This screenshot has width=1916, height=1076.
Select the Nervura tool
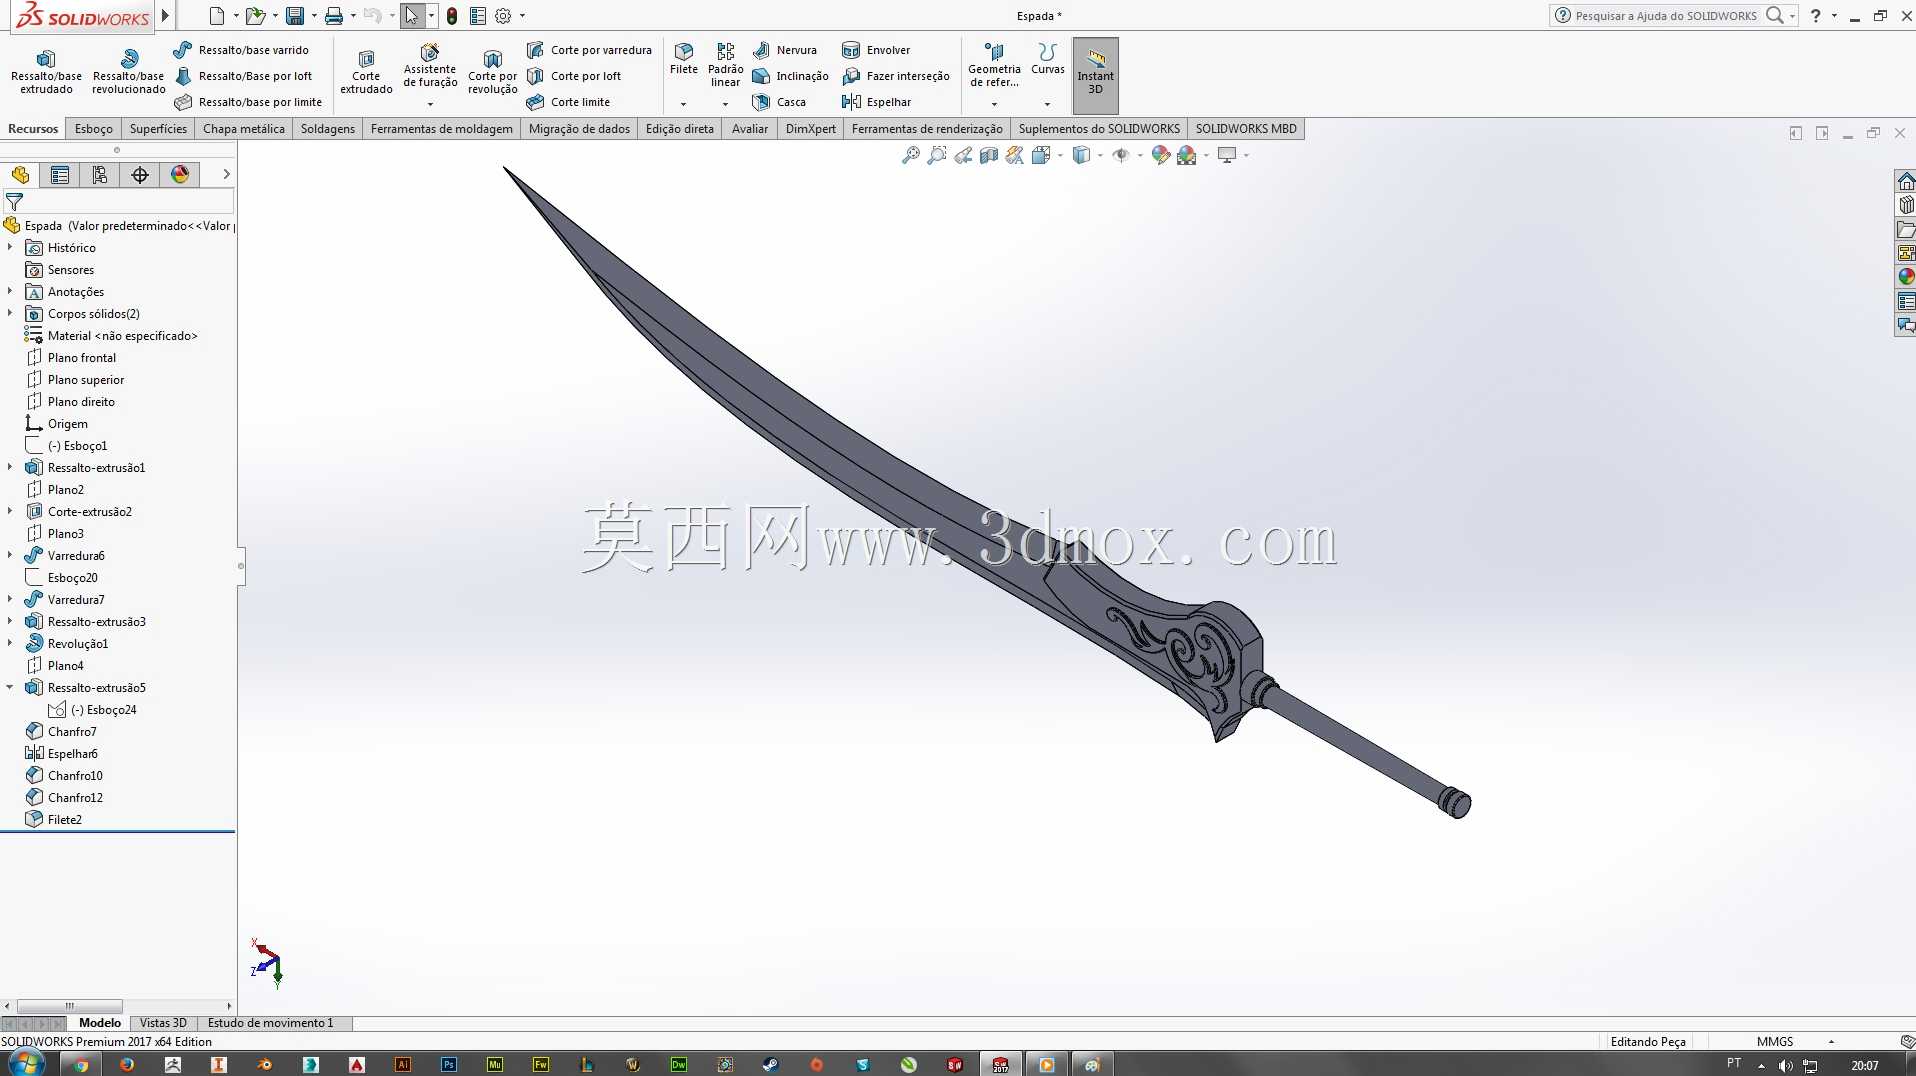pos(785,50)
